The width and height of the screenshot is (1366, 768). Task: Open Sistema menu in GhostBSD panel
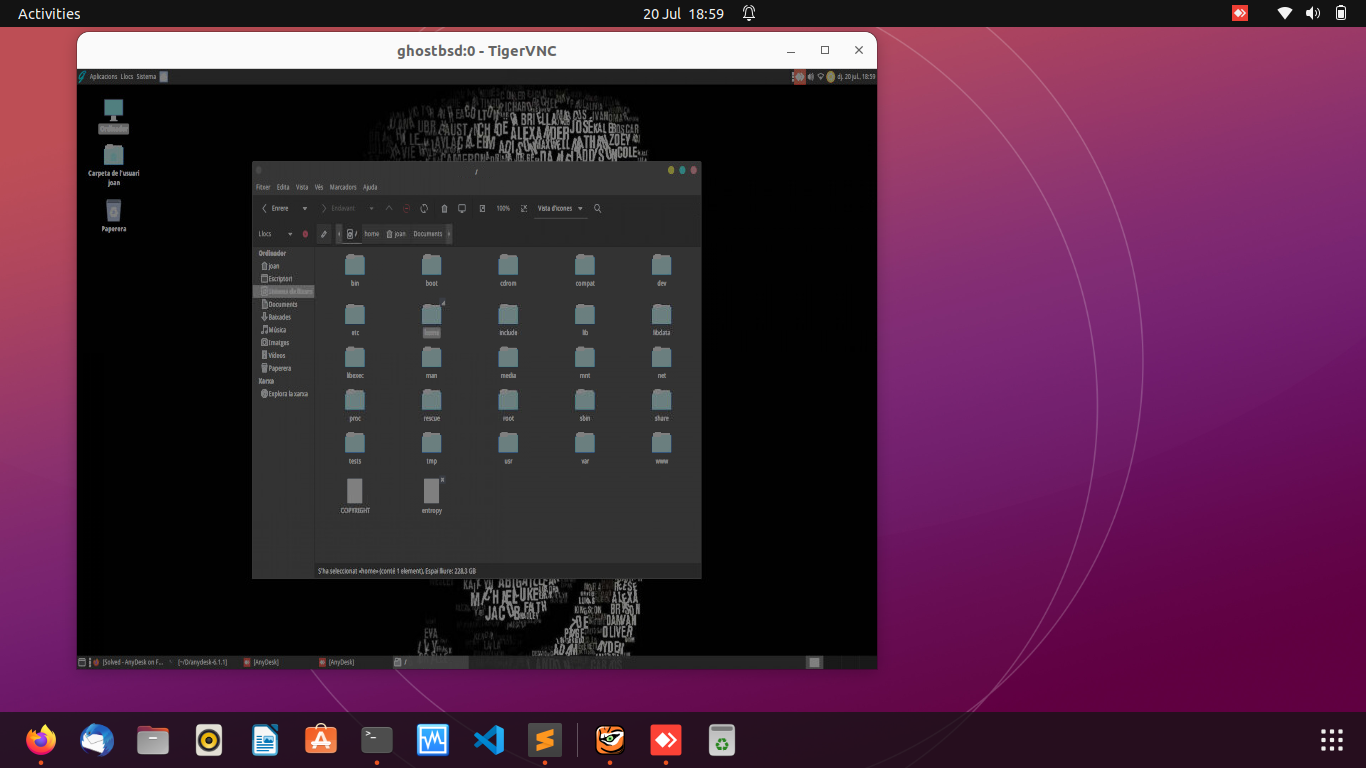point(146,77)
